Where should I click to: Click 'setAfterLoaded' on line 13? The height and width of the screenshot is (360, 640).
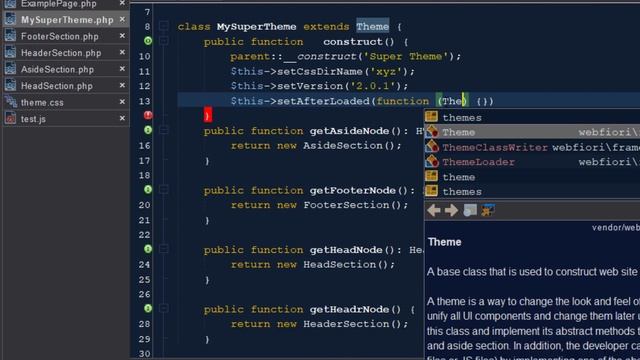323,101
